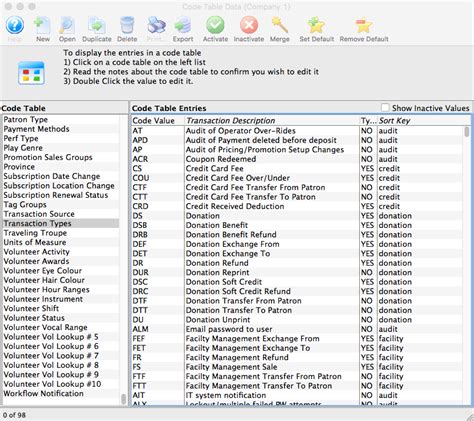Select the ACR Coupon Redeemed row

pos(297,159)
